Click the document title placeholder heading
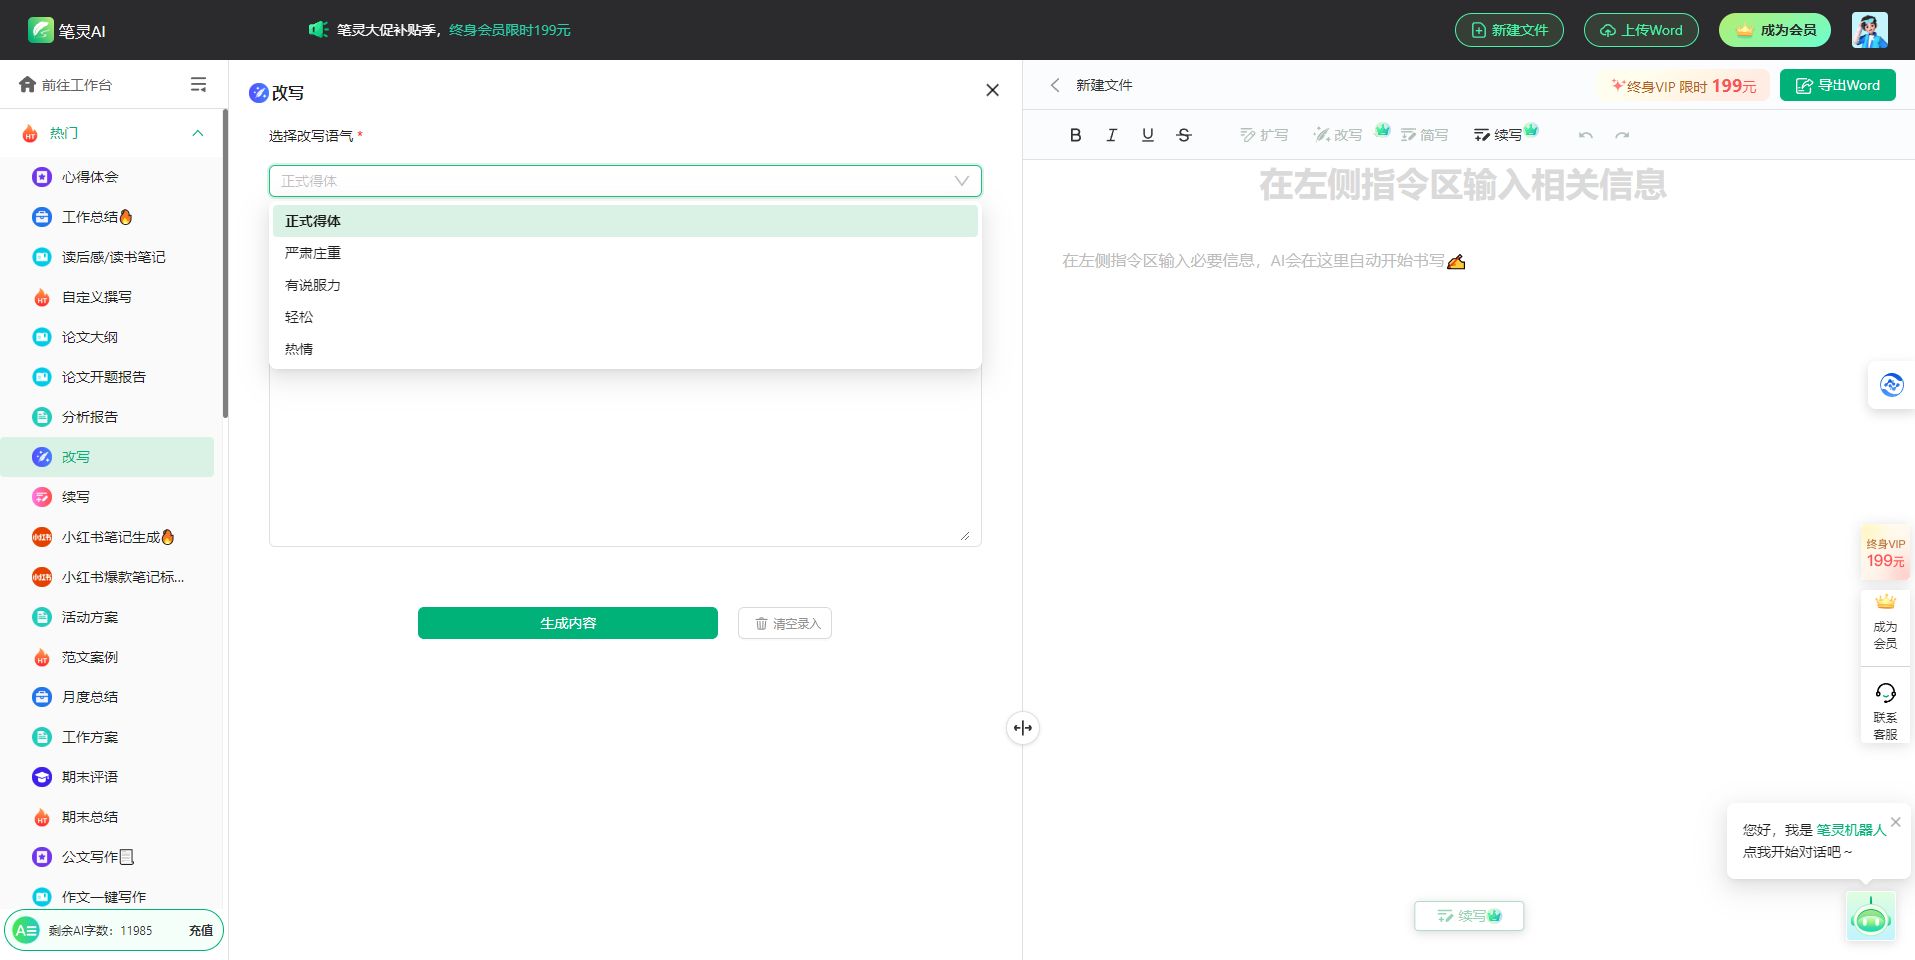Viewport: 1915px width, 960px height. [x=1462, y=185]
